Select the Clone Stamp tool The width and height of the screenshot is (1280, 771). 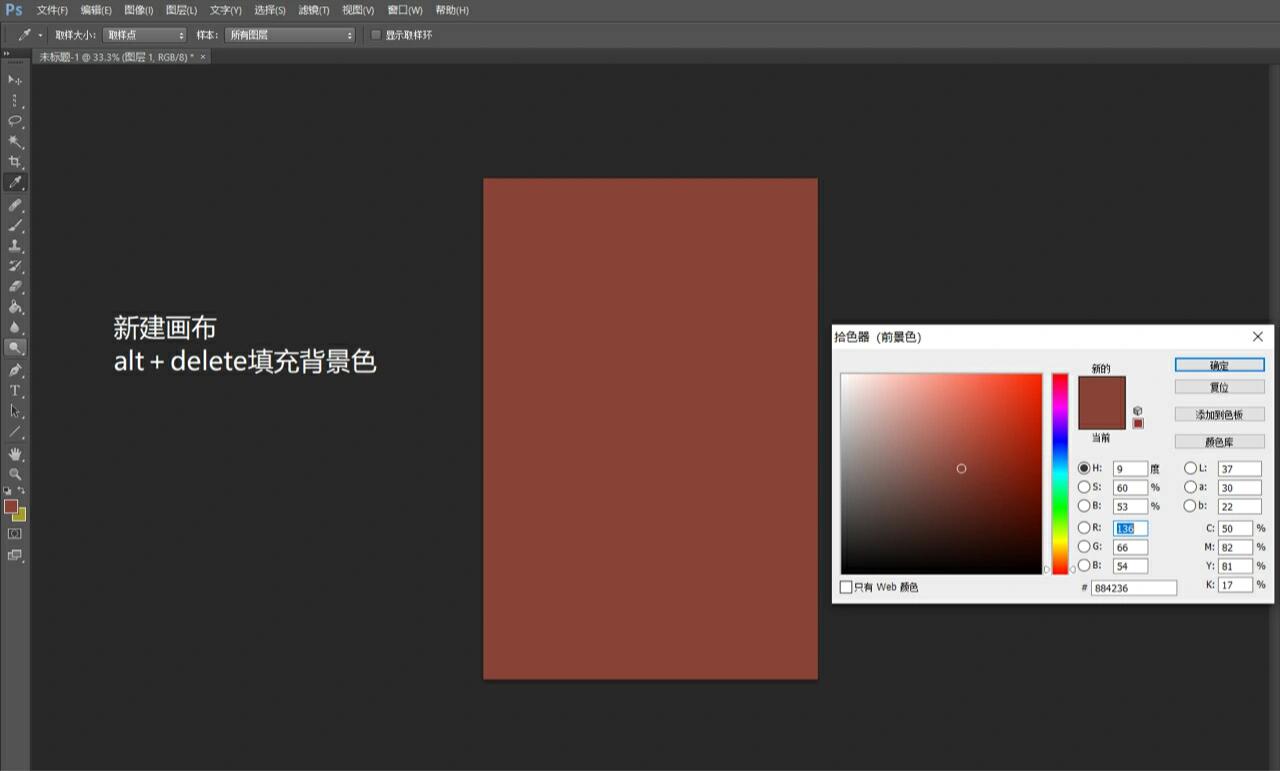pyautogui.click(x=15, y=246)
